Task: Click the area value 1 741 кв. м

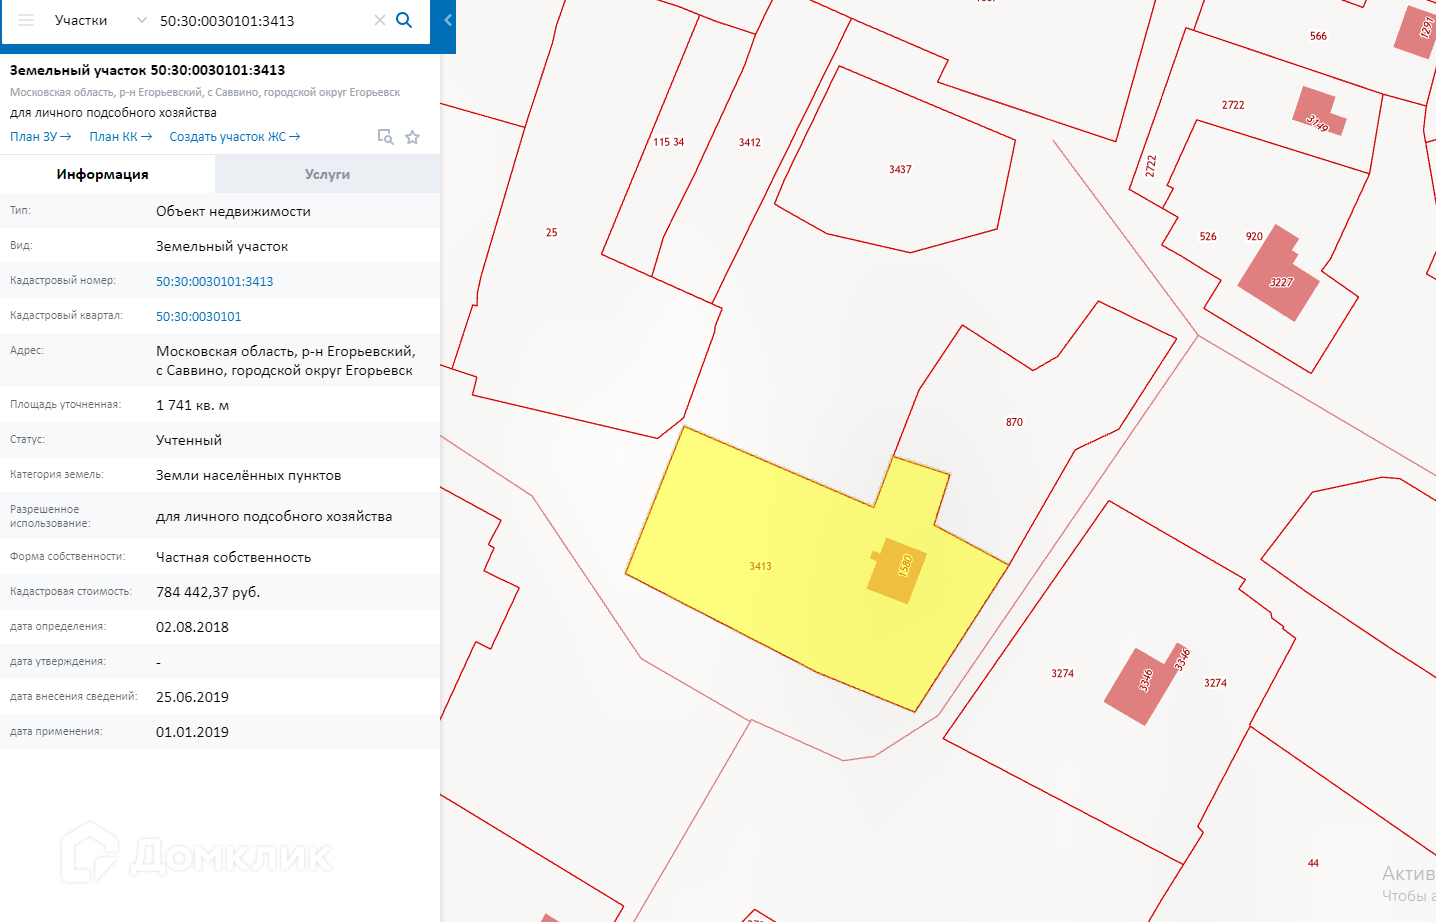Action: tap(193, 405)
